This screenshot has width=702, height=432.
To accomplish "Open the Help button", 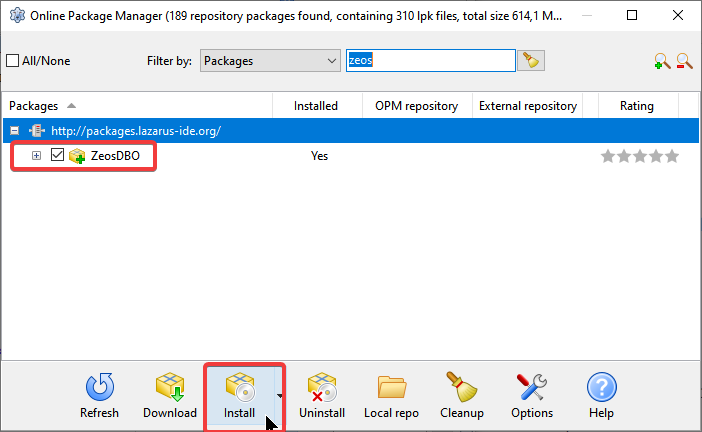I will pos(601,396).
